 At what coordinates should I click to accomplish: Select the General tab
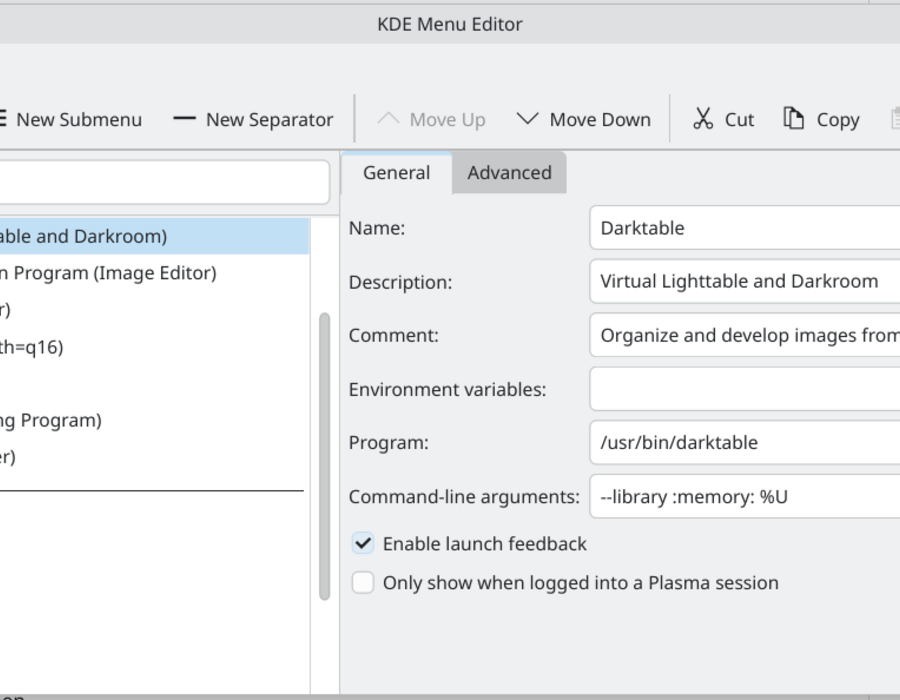[397, 173]
